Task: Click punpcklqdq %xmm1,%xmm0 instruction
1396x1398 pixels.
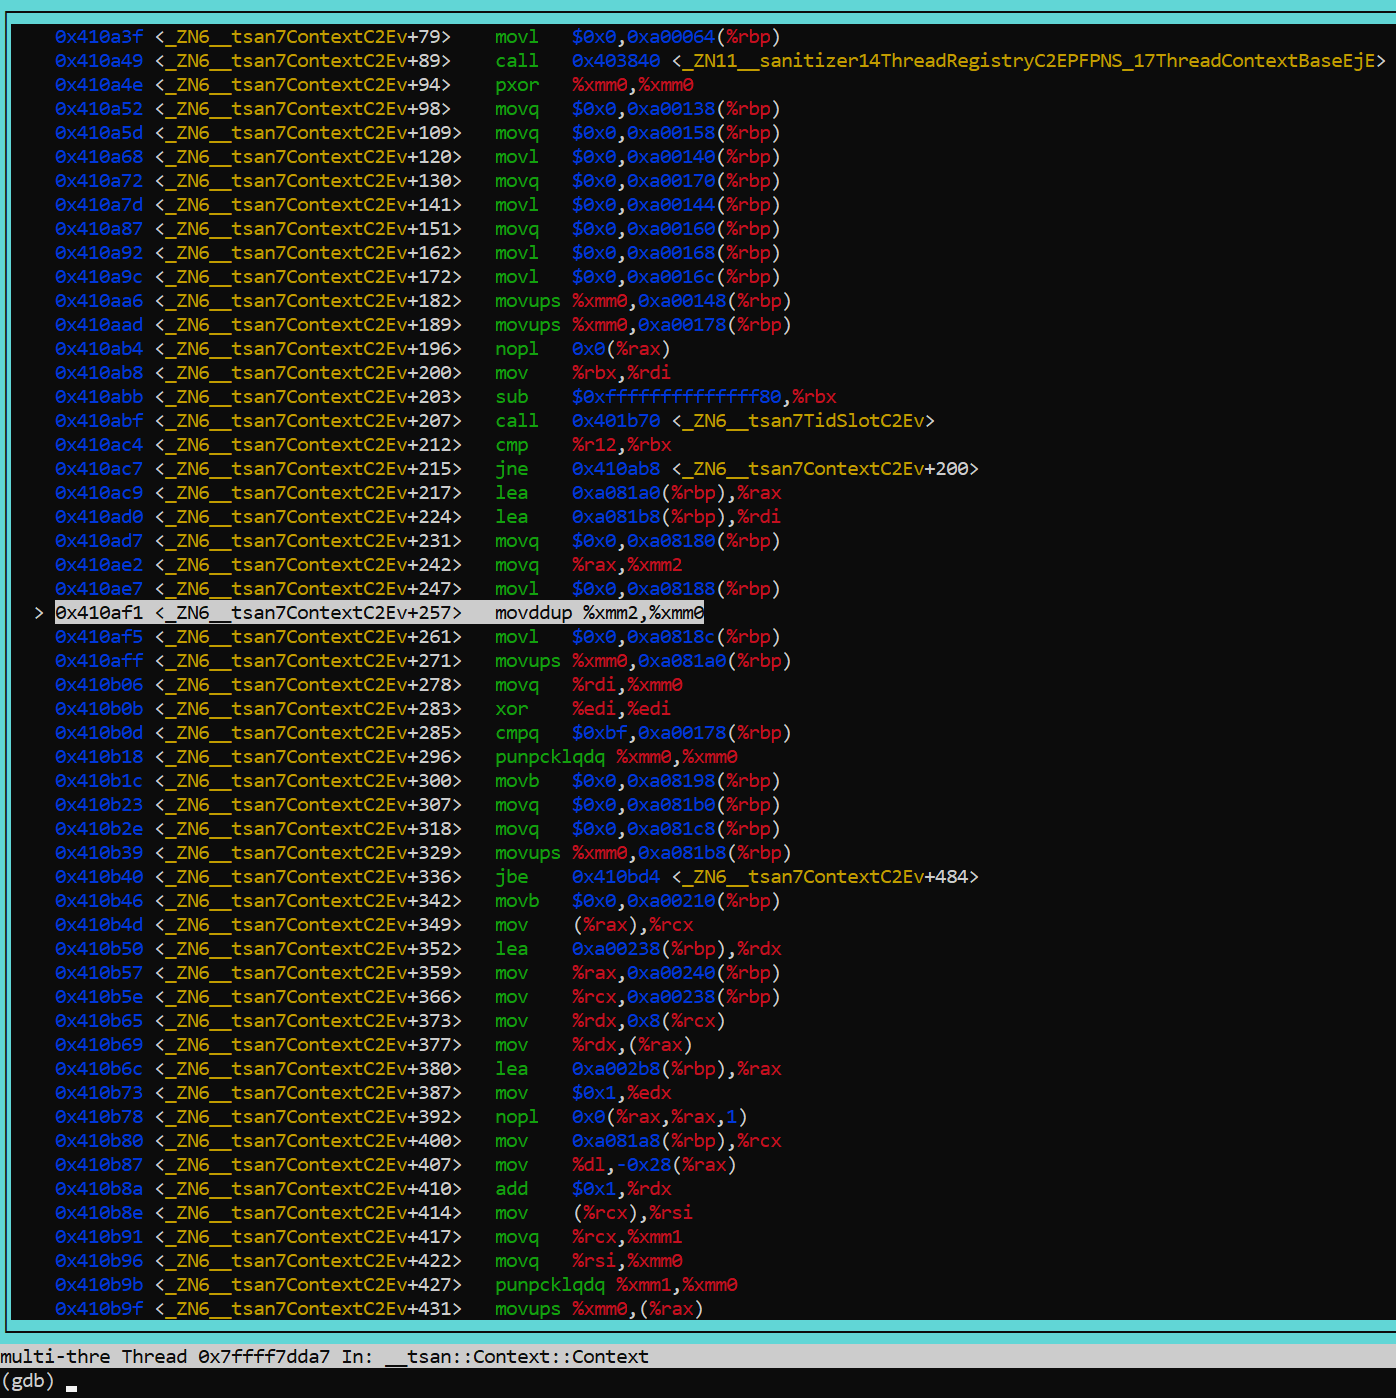Action: point(616,1285)
